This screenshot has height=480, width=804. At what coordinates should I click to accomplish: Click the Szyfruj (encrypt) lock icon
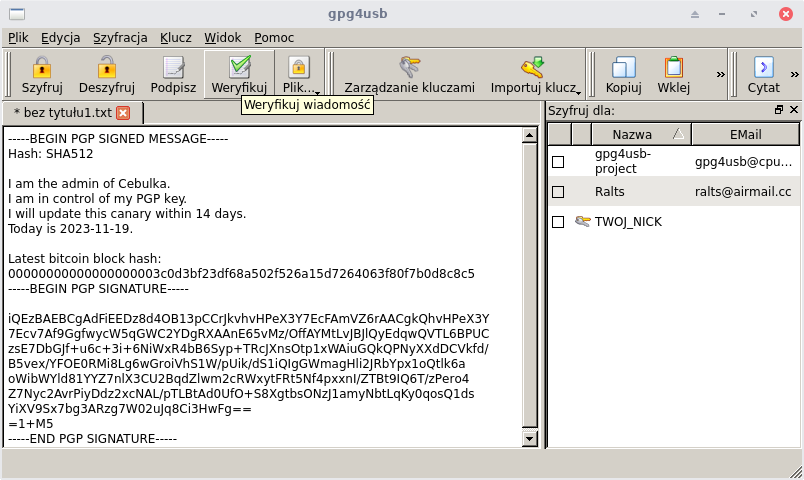(42, 67)
